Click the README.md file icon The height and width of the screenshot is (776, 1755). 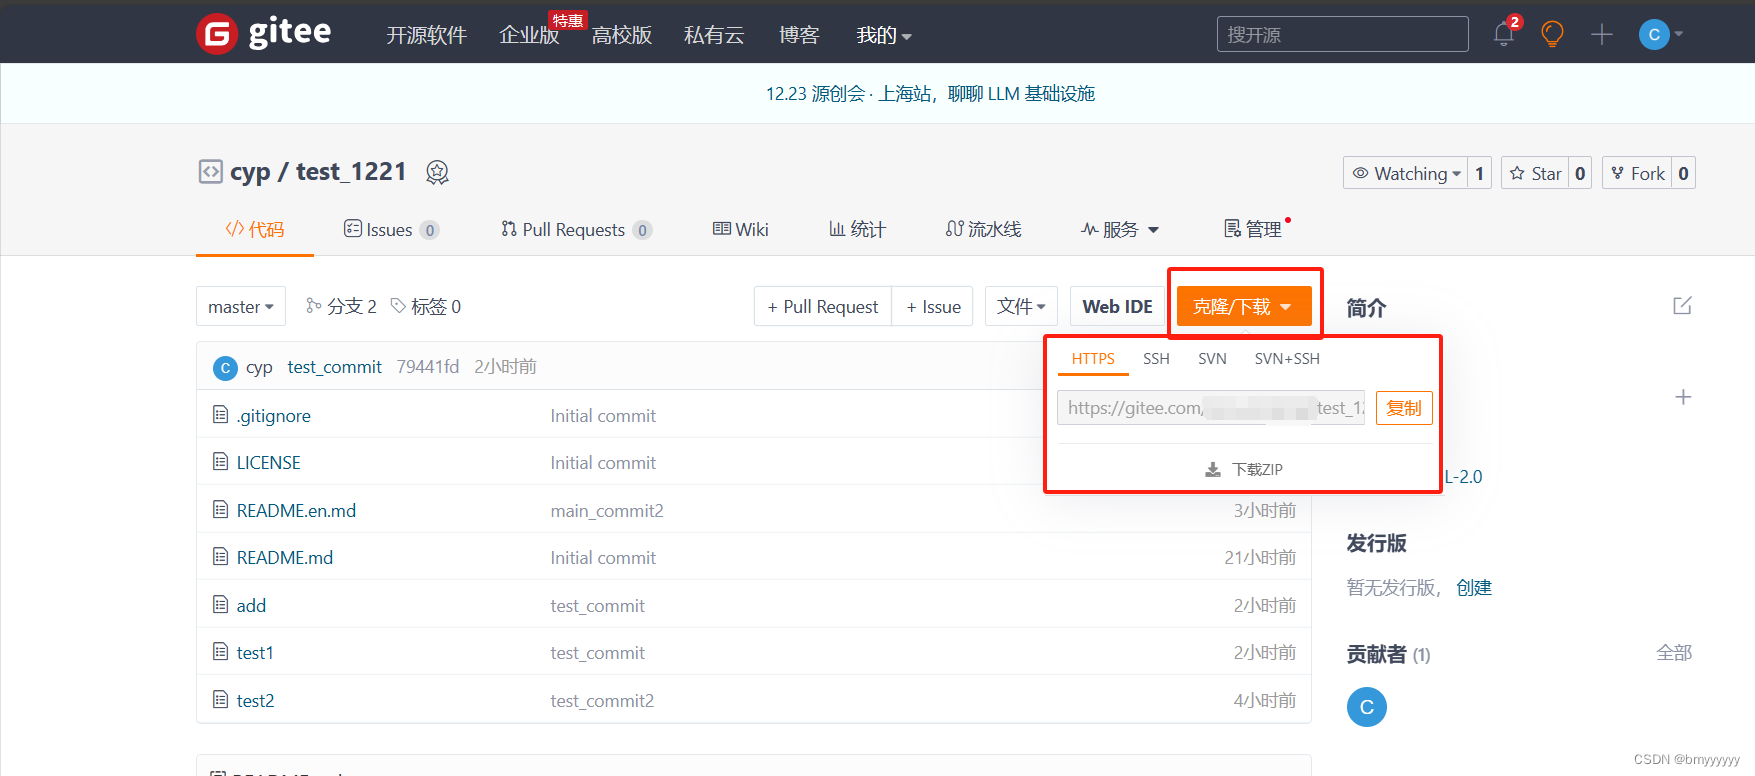click(220, 556)
